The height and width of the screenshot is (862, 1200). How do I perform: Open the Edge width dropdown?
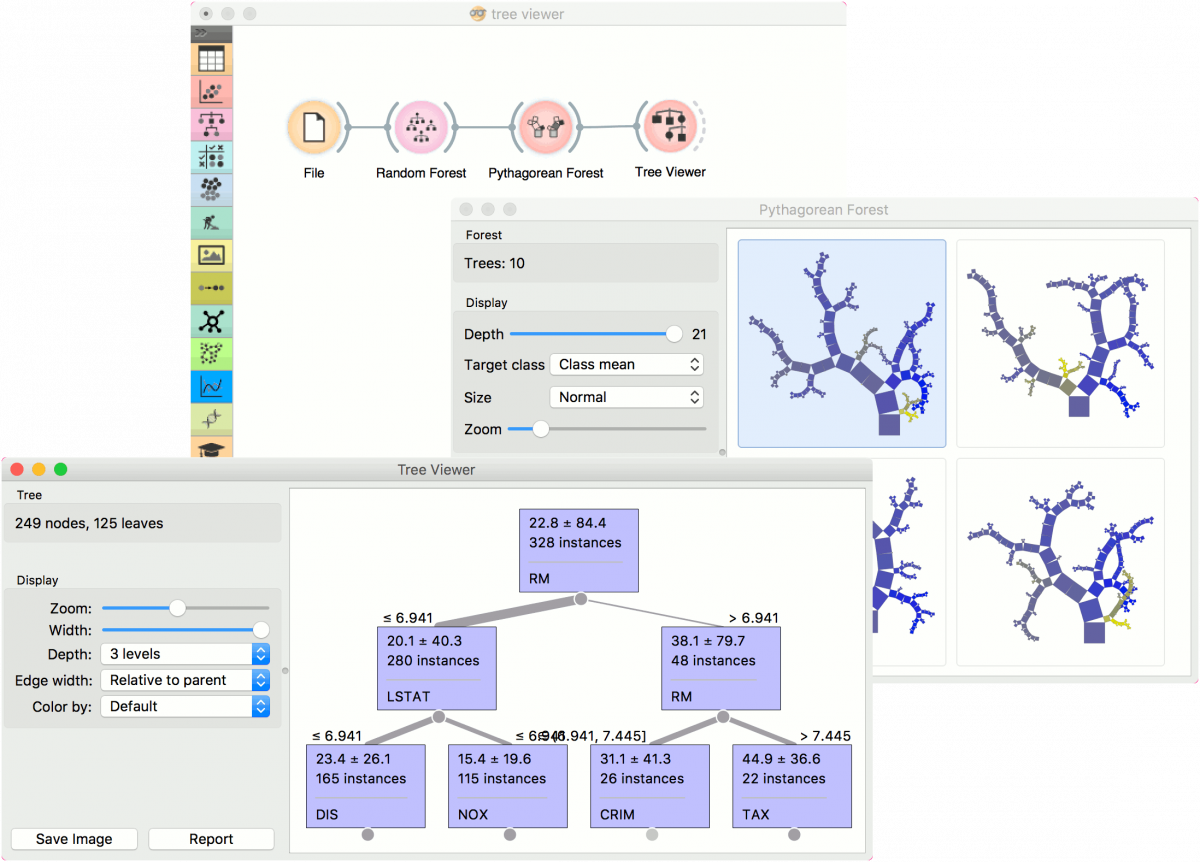point(185,680)
